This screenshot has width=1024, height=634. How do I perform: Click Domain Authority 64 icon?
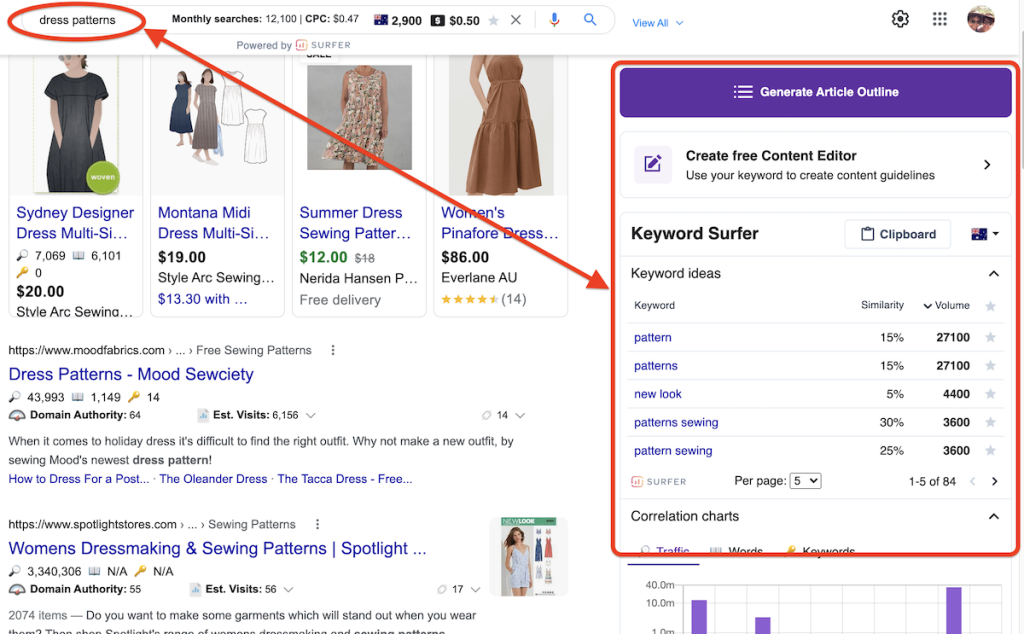18,415
